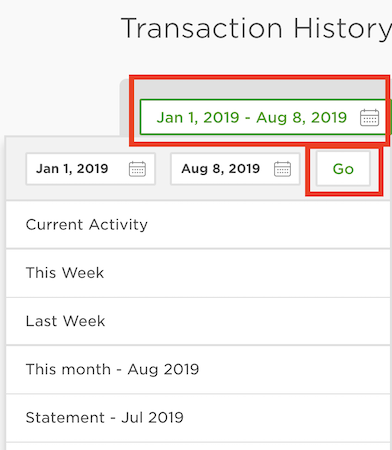Open calendar picker beside Aug 8, 2019
The height and width of the screenshot is (450, 392).
pos(282,169)
